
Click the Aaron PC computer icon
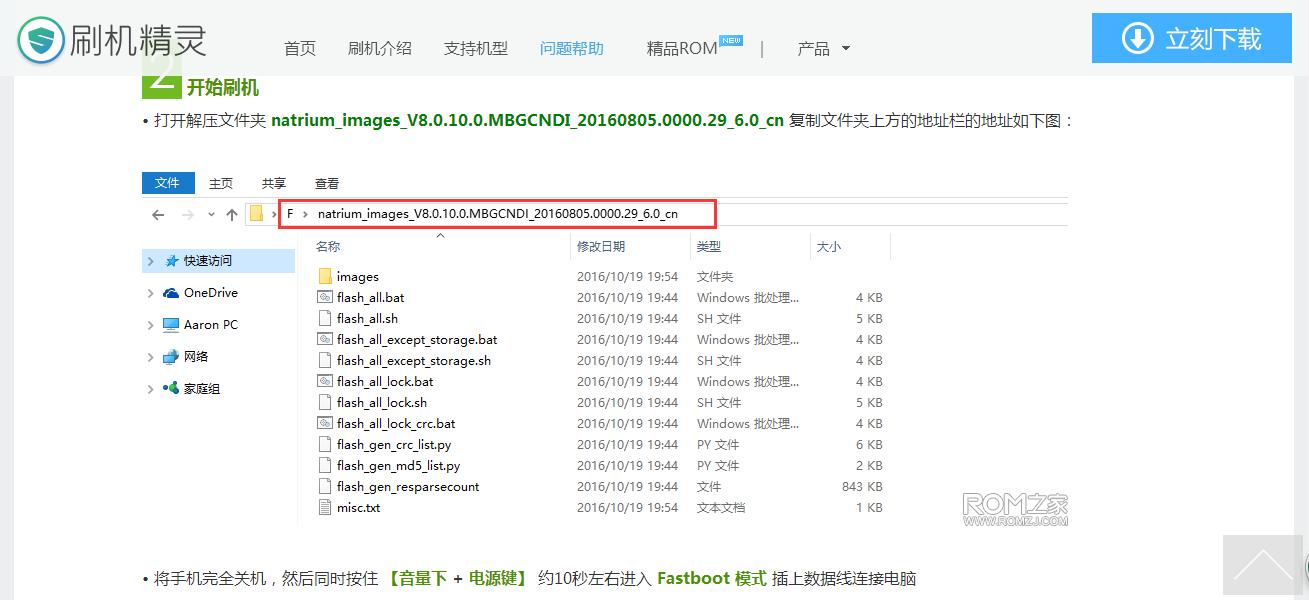[171, 325]
